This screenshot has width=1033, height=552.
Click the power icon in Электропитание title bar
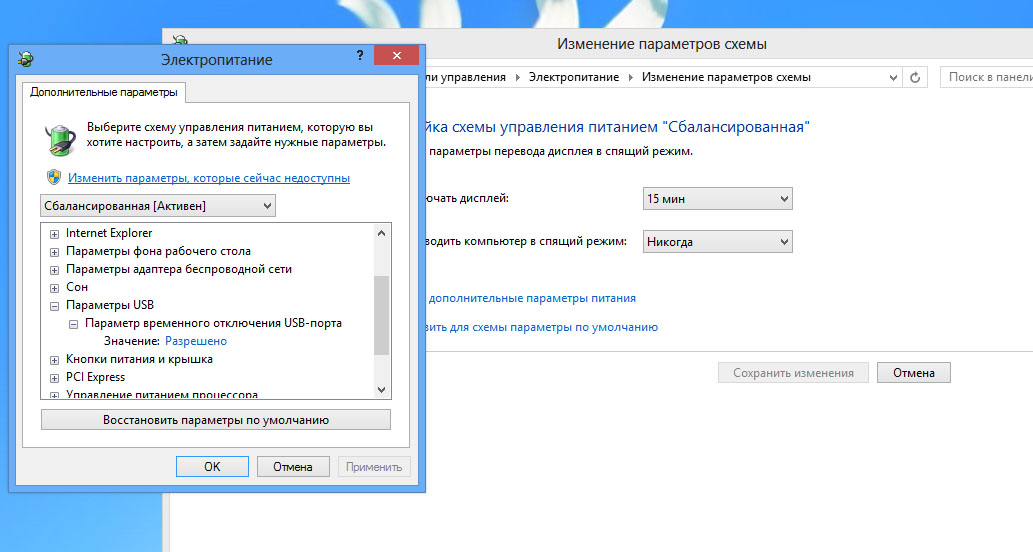pos(25,59)
